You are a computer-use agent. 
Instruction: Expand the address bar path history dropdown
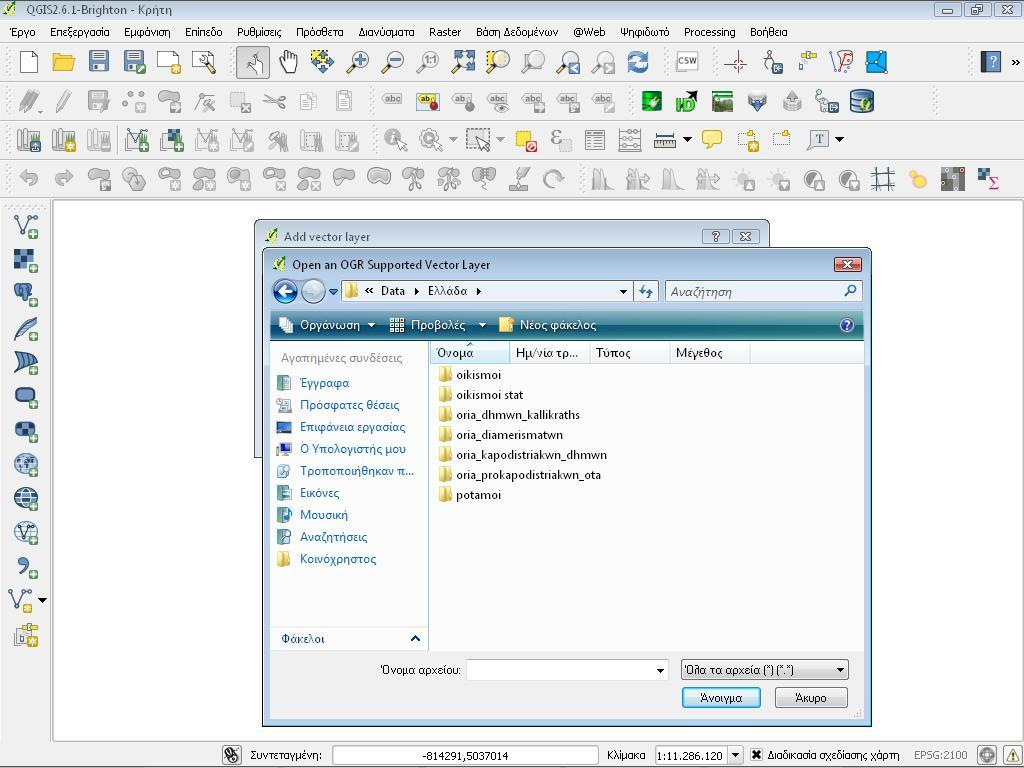[624, 291]
